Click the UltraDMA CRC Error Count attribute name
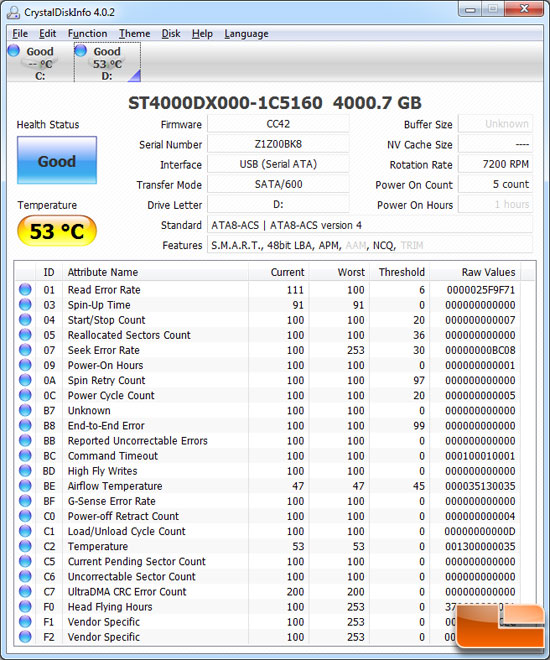550x660 pixels. point(127,592)
